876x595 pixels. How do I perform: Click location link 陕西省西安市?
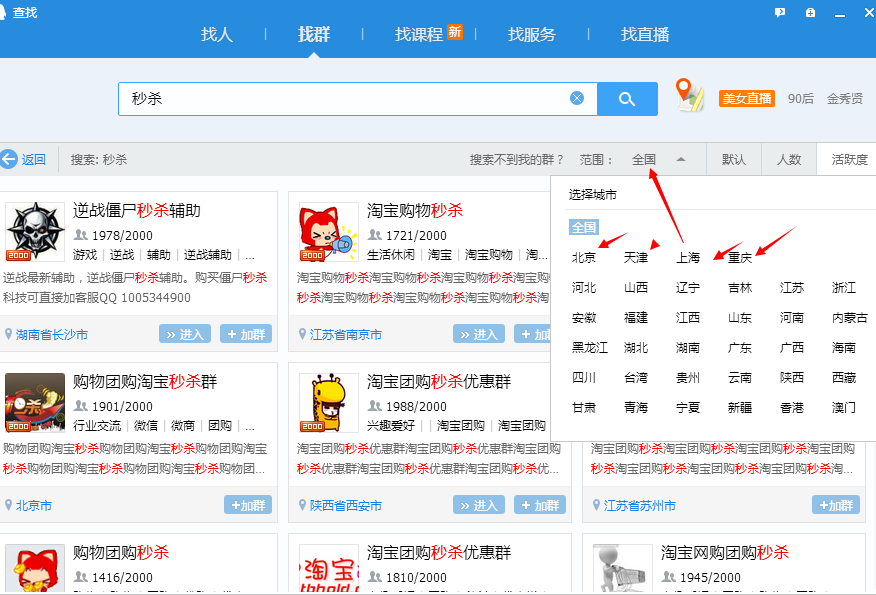click(x=346, y=506)
